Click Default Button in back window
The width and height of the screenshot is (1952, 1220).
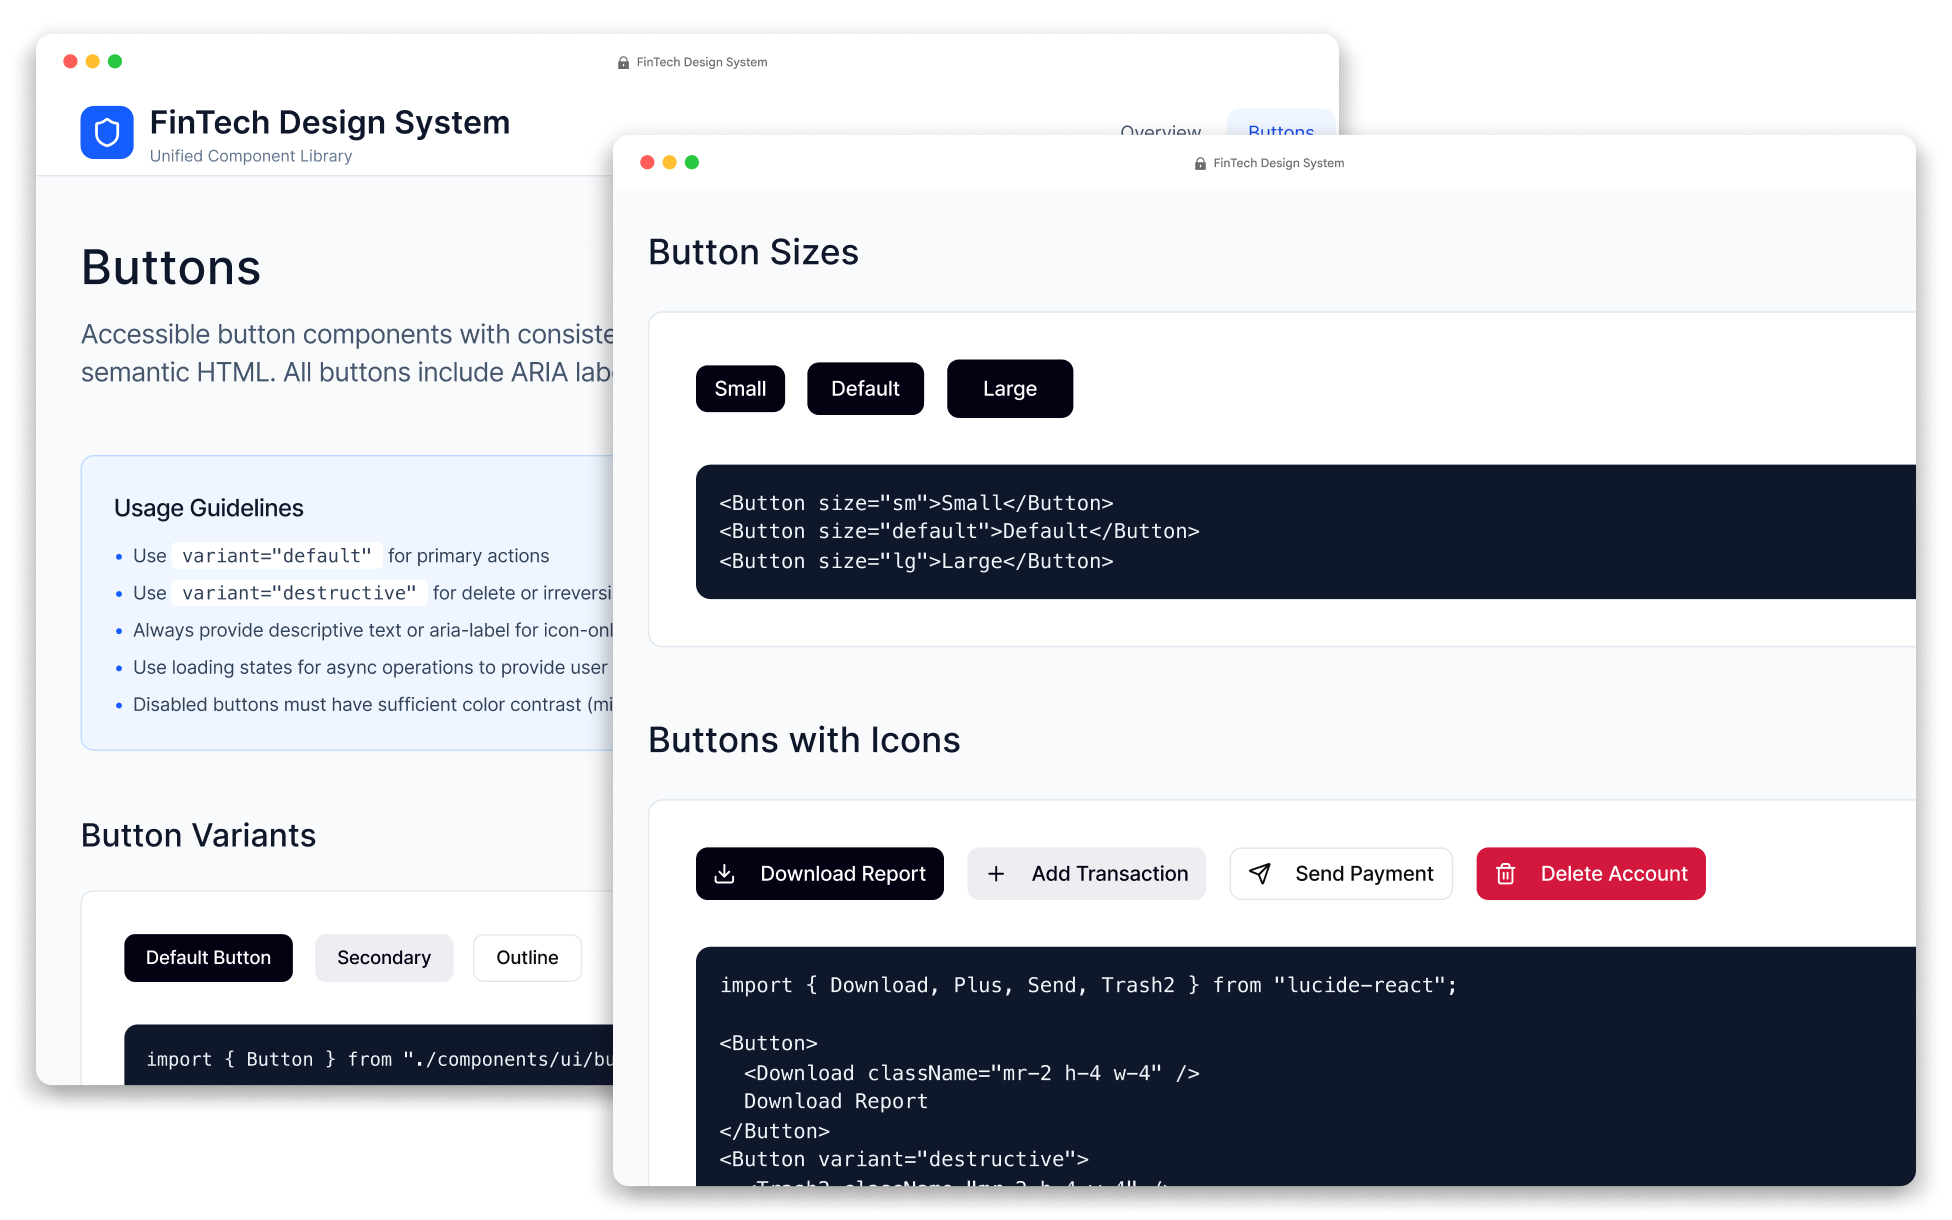208,958
